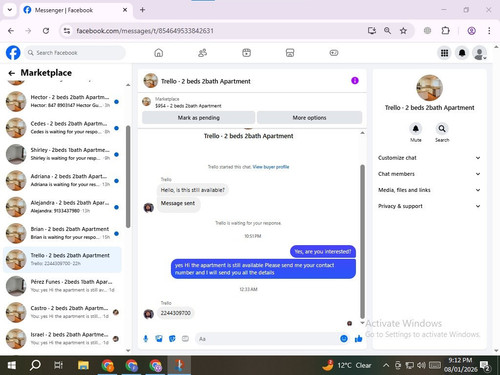Screen dimensions: 500x375
Task: Click the Search Facebook field
Action: tap(75, 53)
